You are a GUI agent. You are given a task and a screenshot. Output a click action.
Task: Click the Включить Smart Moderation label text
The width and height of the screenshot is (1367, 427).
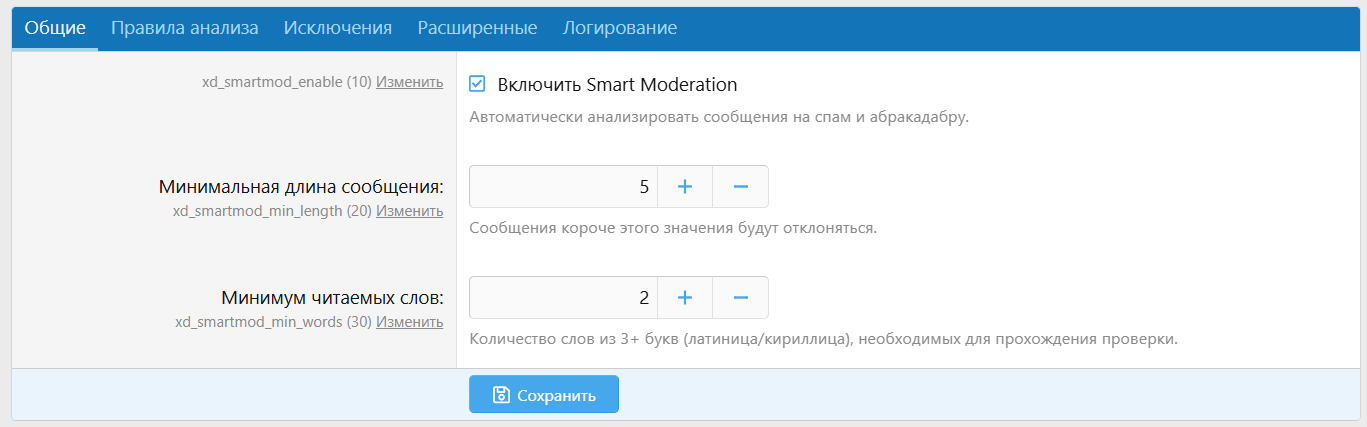(x=617, y=84)
